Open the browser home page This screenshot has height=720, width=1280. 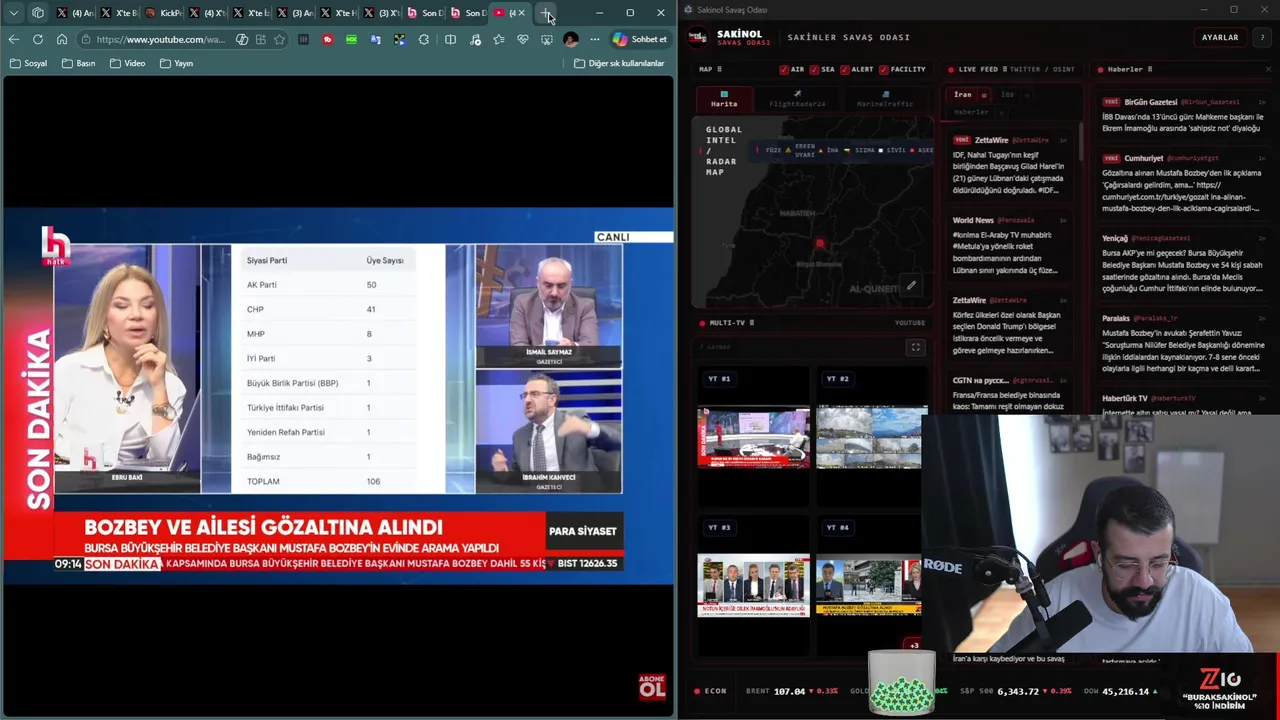(61, 39)
